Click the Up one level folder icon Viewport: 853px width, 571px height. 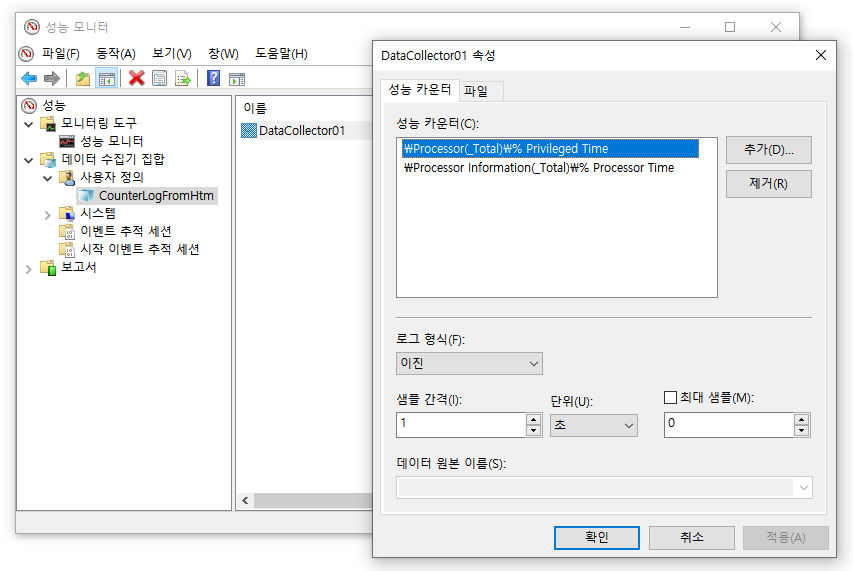coord(83,79)
